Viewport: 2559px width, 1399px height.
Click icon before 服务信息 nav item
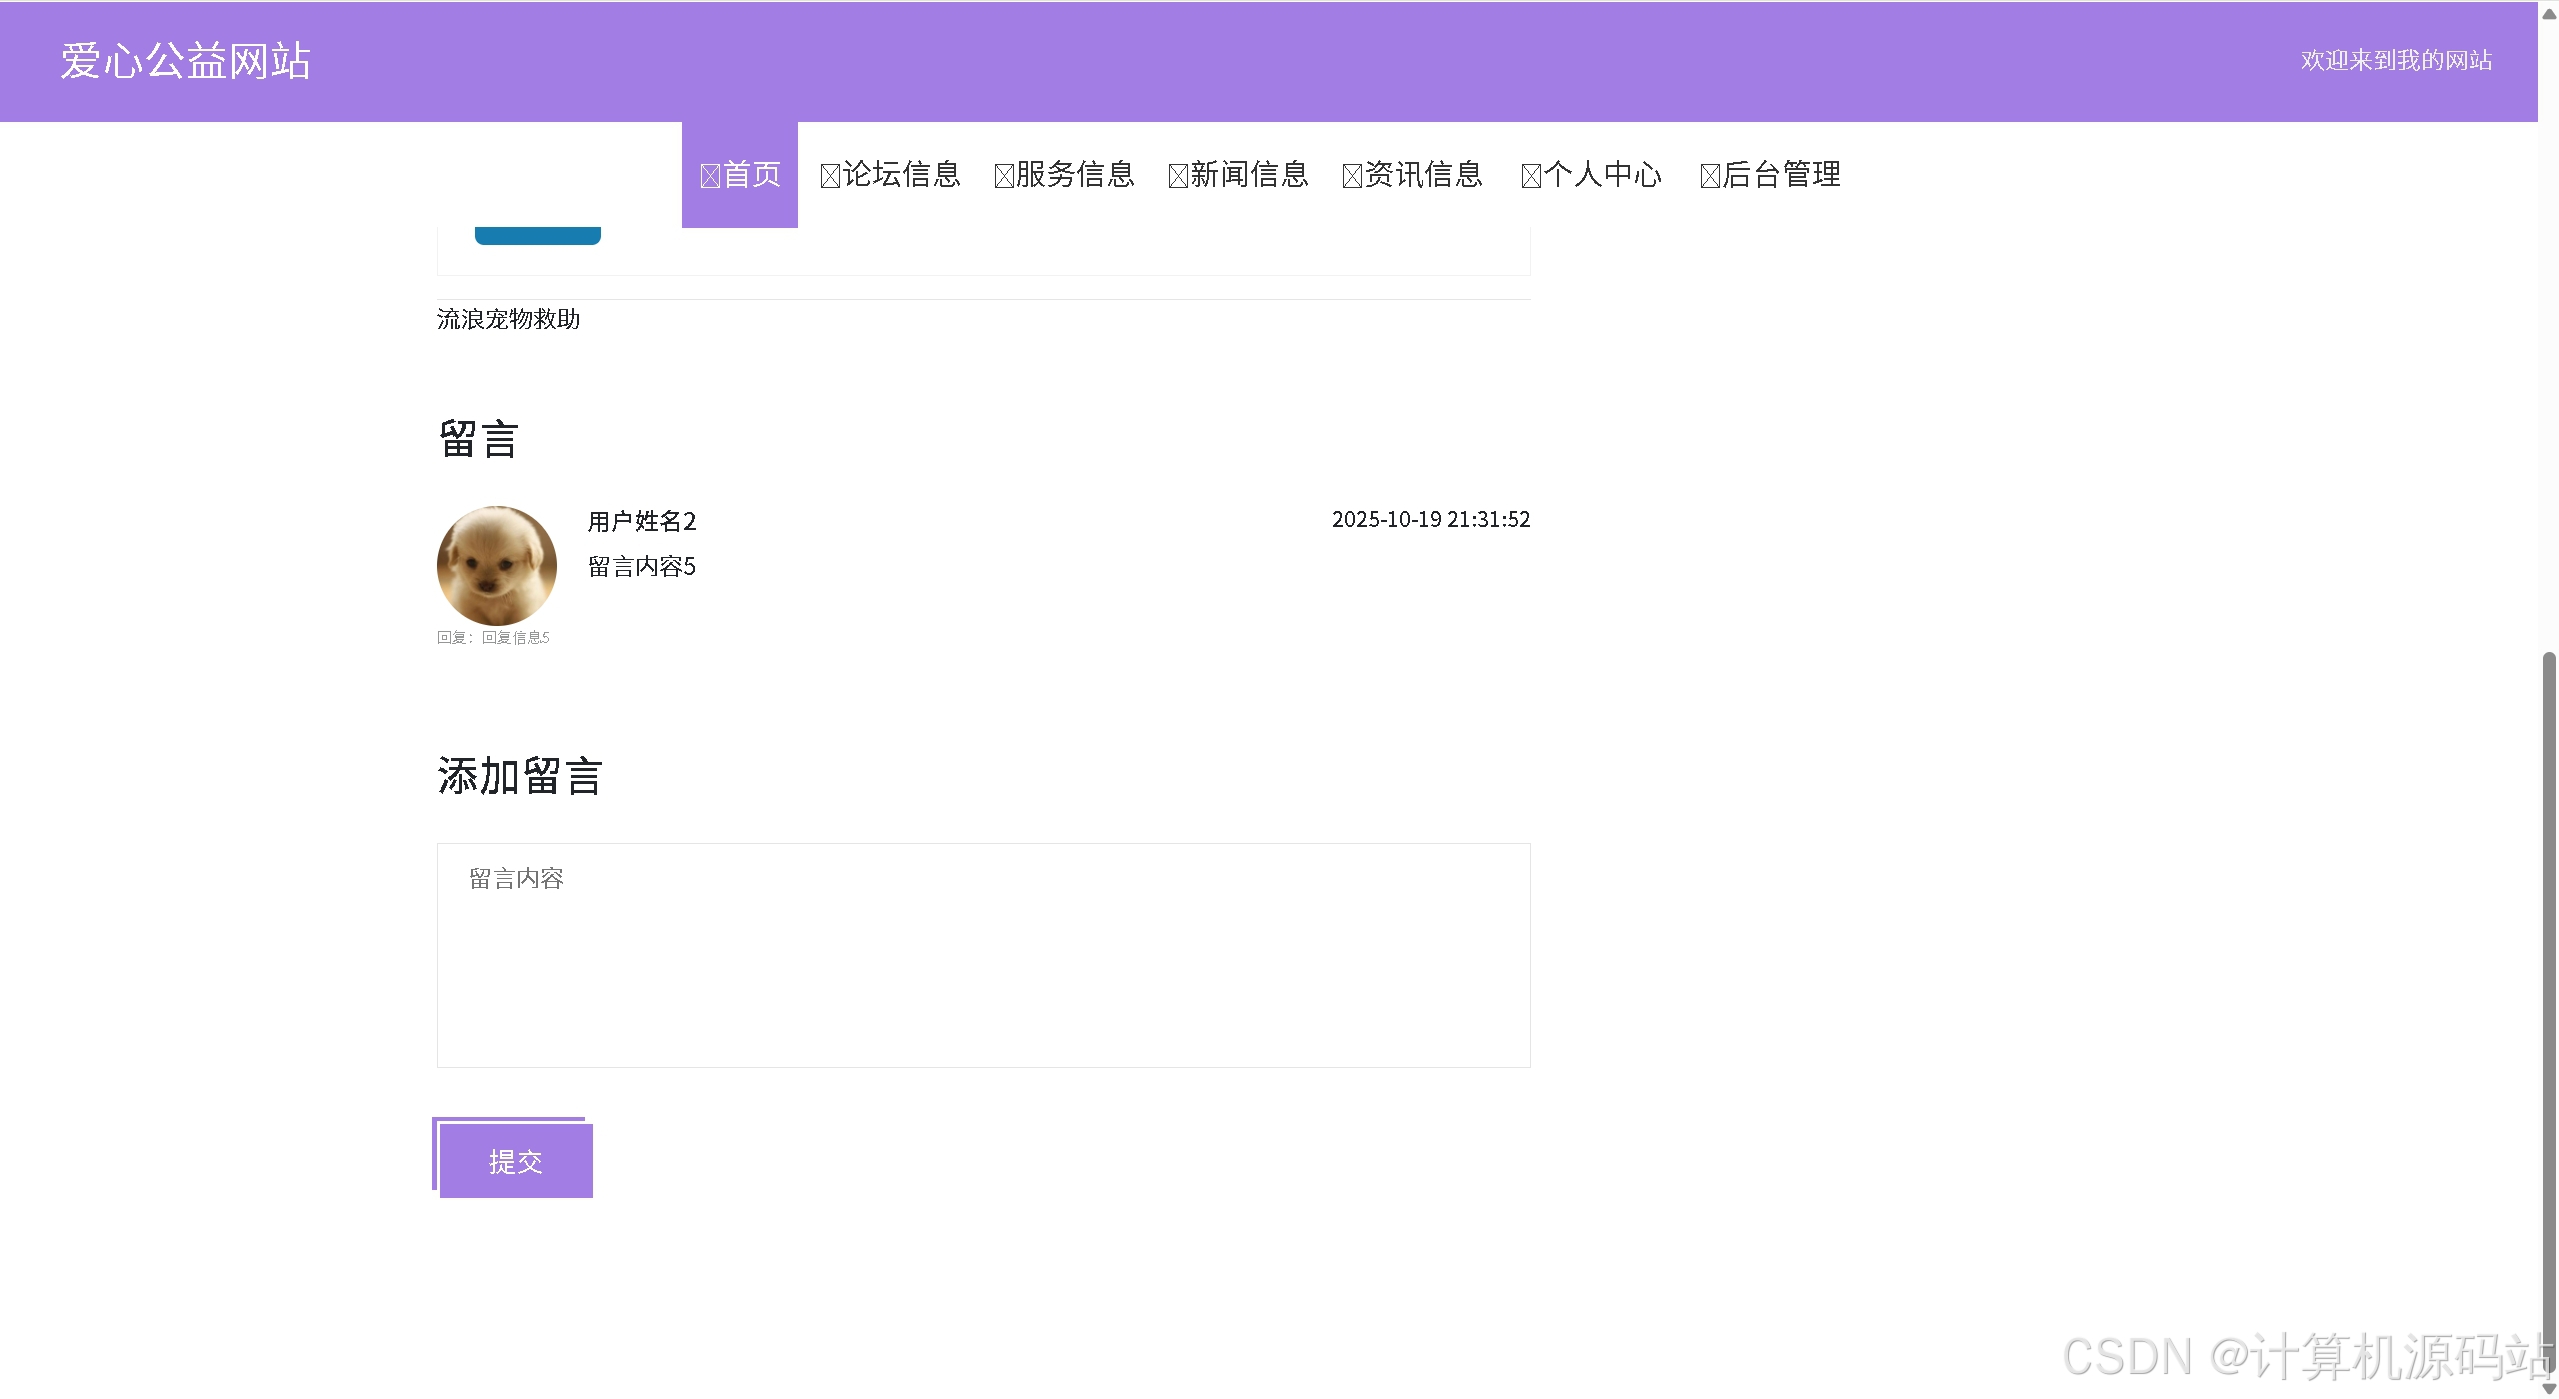(1004, 177)
